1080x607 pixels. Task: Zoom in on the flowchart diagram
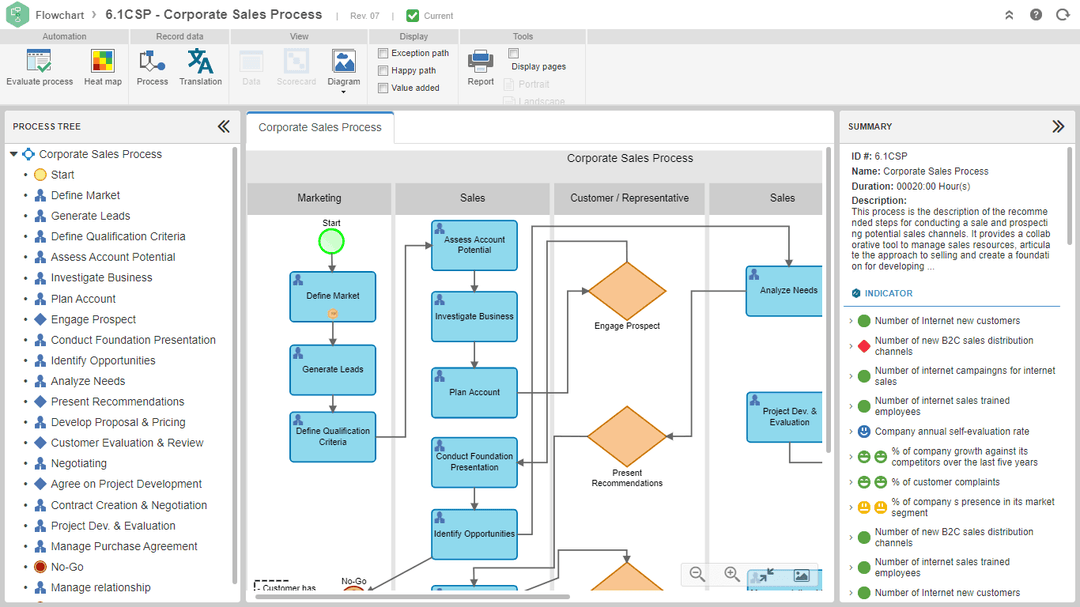pyautogui.click(x=732, y=575)
